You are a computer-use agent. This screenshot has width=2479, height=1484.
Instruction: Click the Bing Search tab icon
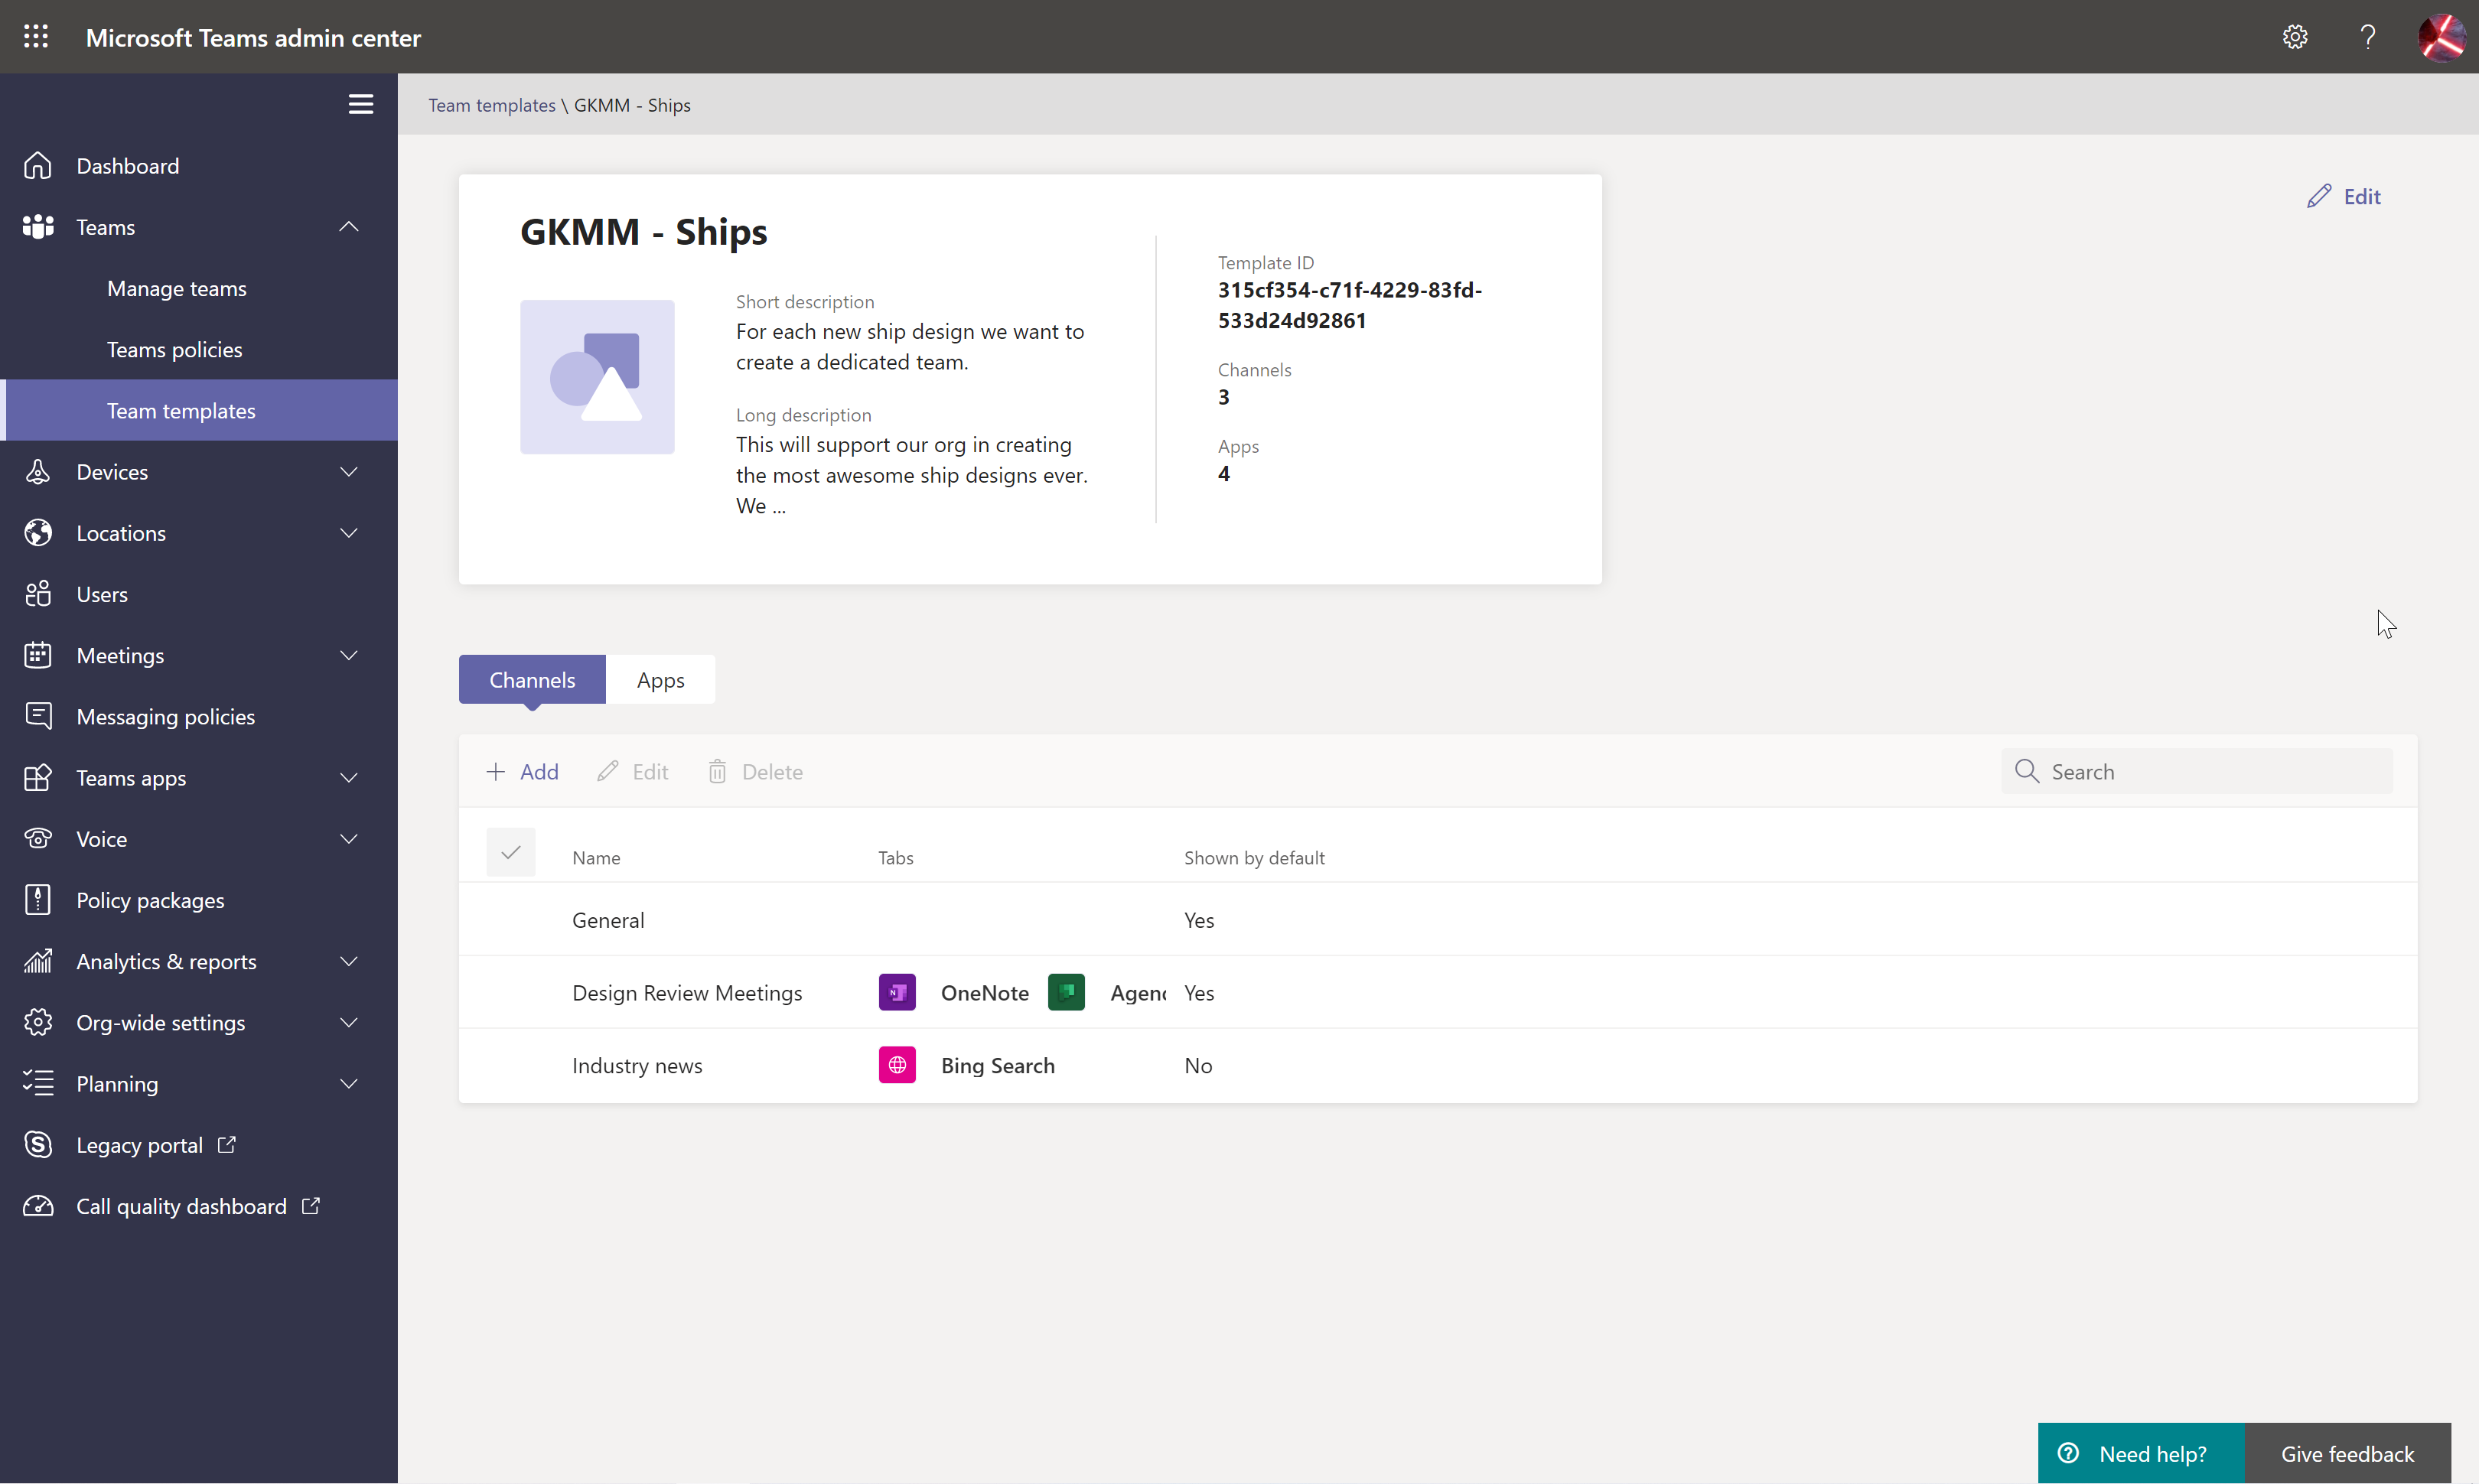pos(897,1065)
